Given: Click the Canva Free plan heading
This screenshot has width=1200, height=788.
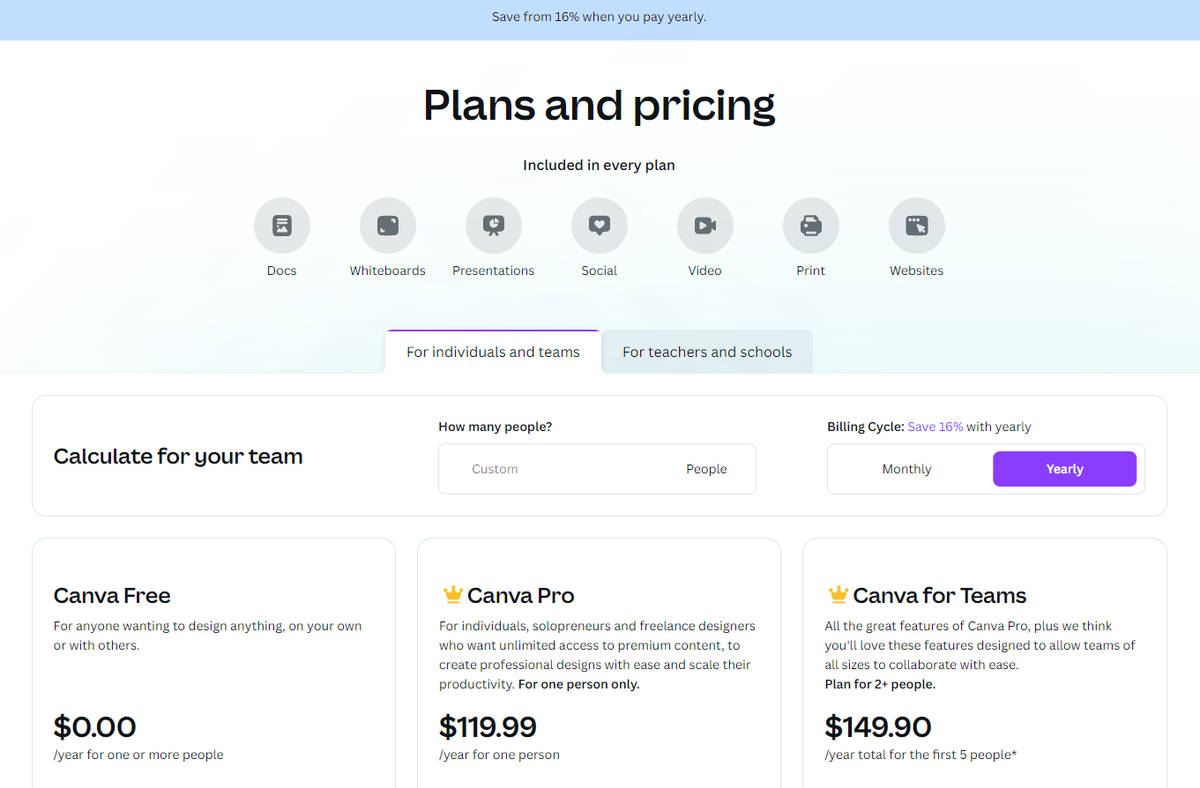Looking at the screenshot, I should [x=112, y=596].
